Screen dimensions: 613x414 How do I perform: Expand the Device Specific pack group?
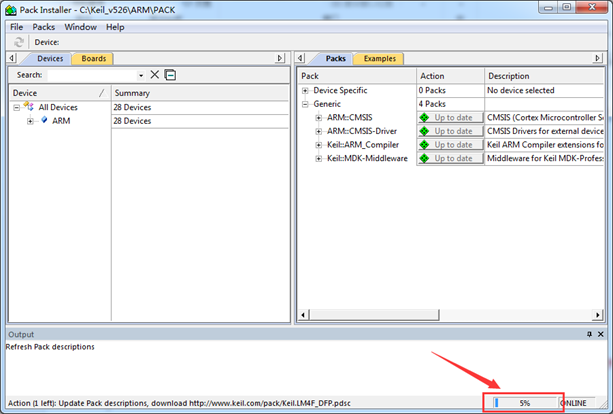[305, 91]
